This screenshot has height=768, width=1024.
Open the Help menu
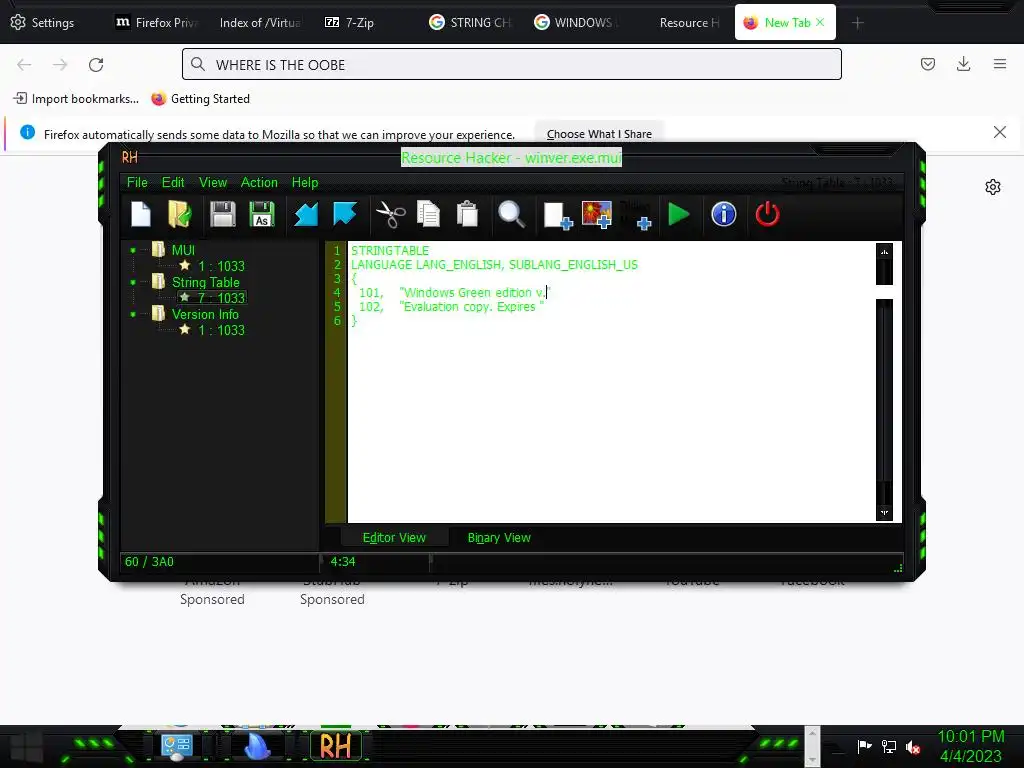point(305,182)
